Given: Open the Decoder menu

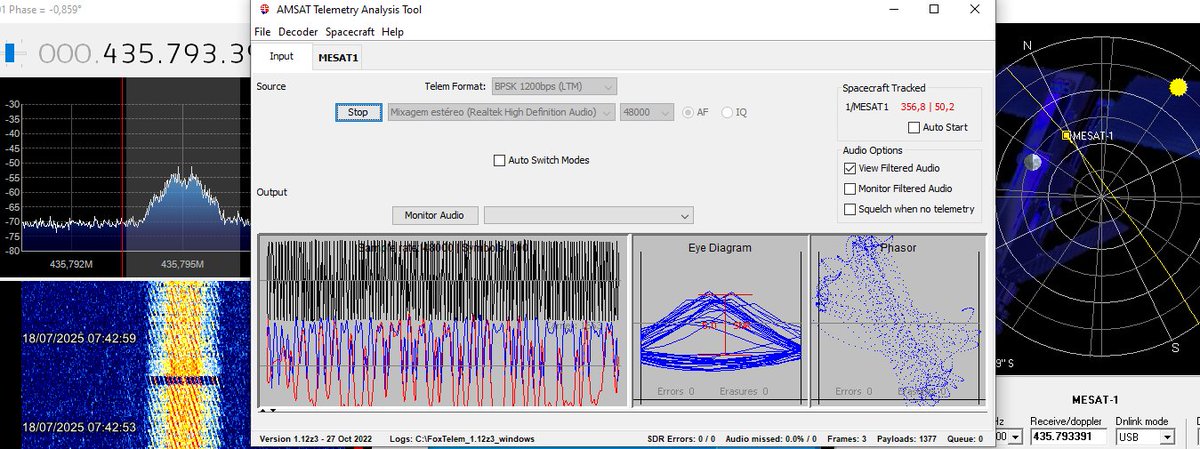Looking at the screenshot, I should (298, 32).
